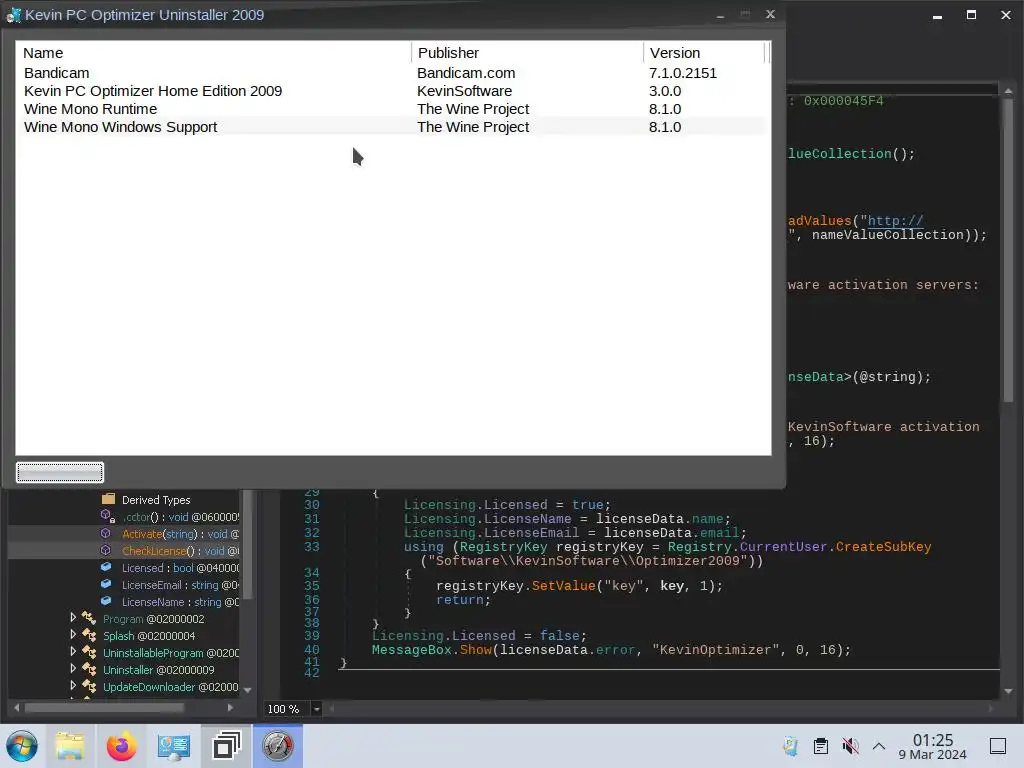The width and height of the screenshot is (1024, 768).
Task: Open the Derived Types folder node
Action: coord(156,500)
